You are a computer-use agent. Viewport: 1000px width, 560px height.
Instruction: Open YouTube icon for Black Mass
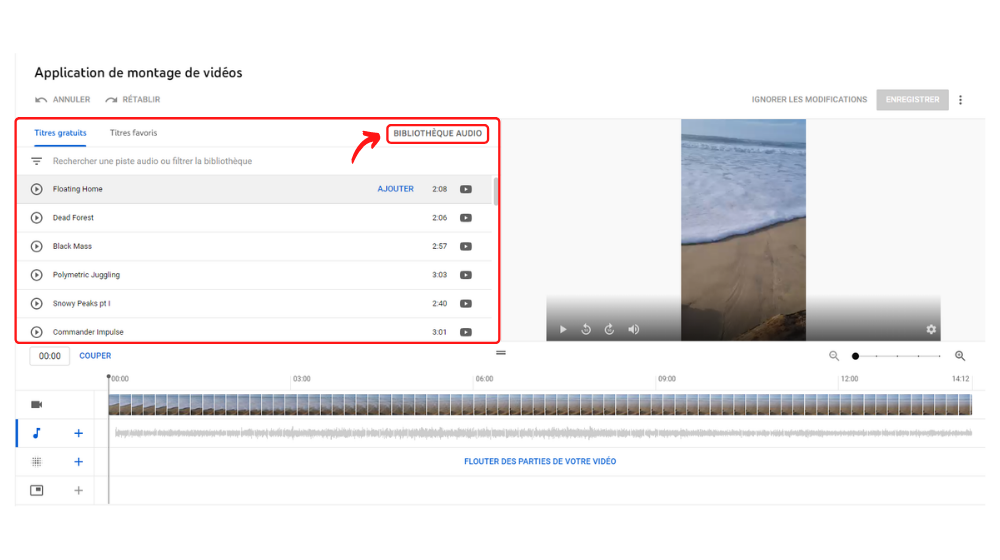466,246
